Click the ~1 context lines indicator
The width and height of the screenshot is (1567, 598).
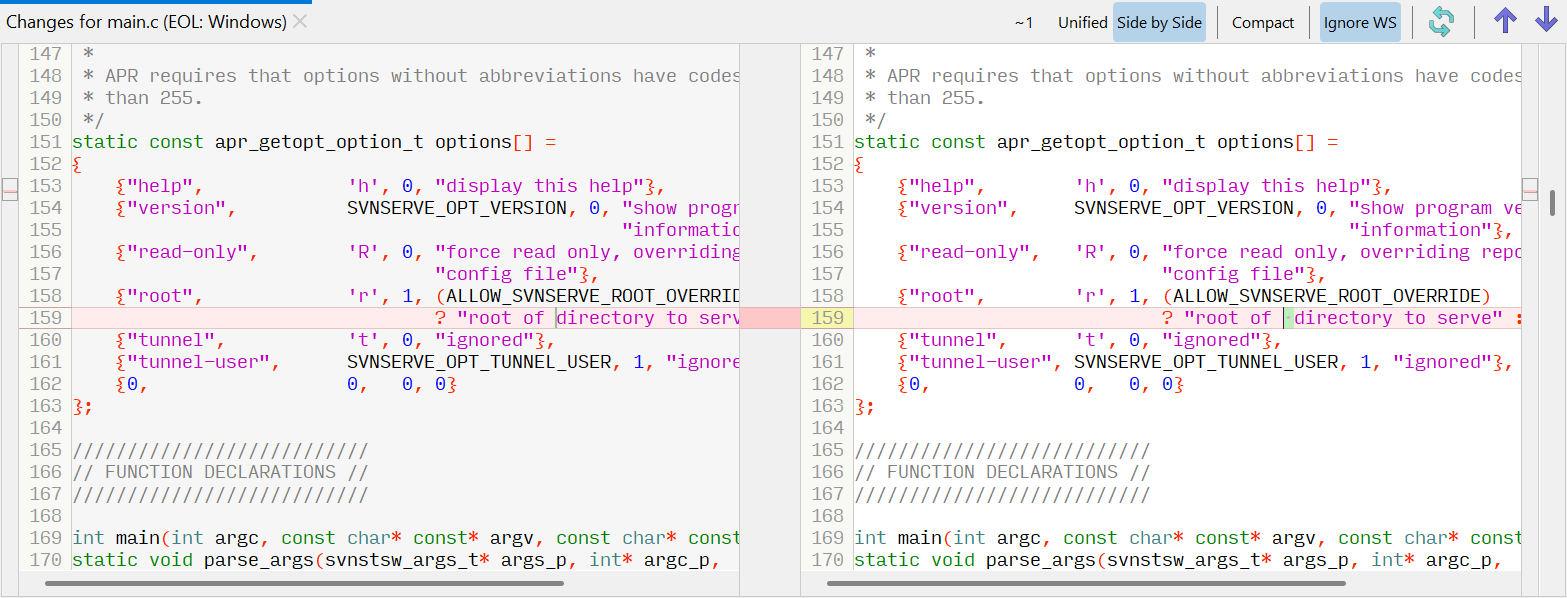[1024, 21]
